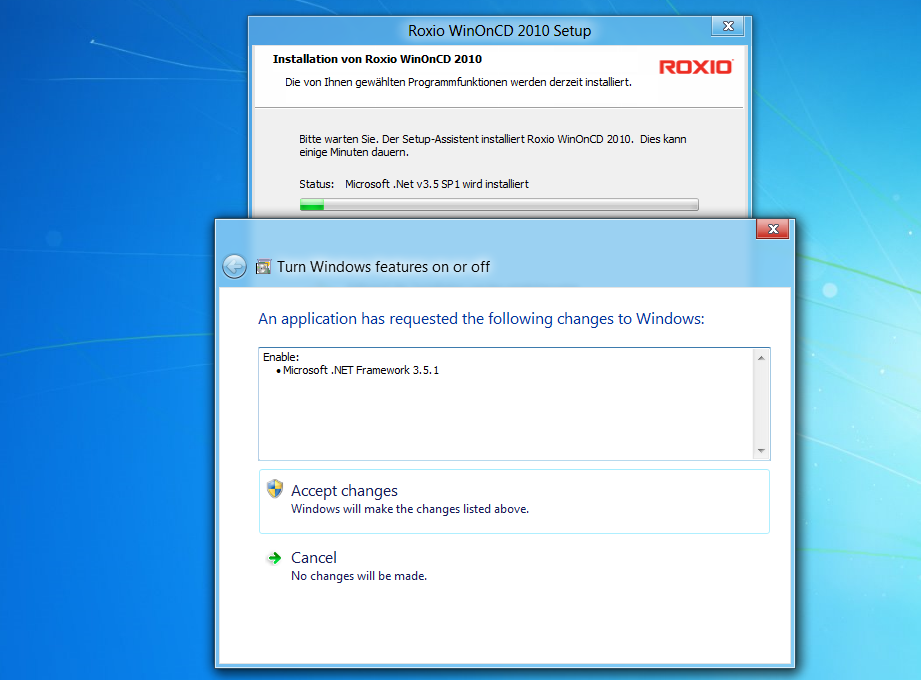Click the Roxio installation progress bar
This screenshot has height=680, width=921.
[499, 204]
